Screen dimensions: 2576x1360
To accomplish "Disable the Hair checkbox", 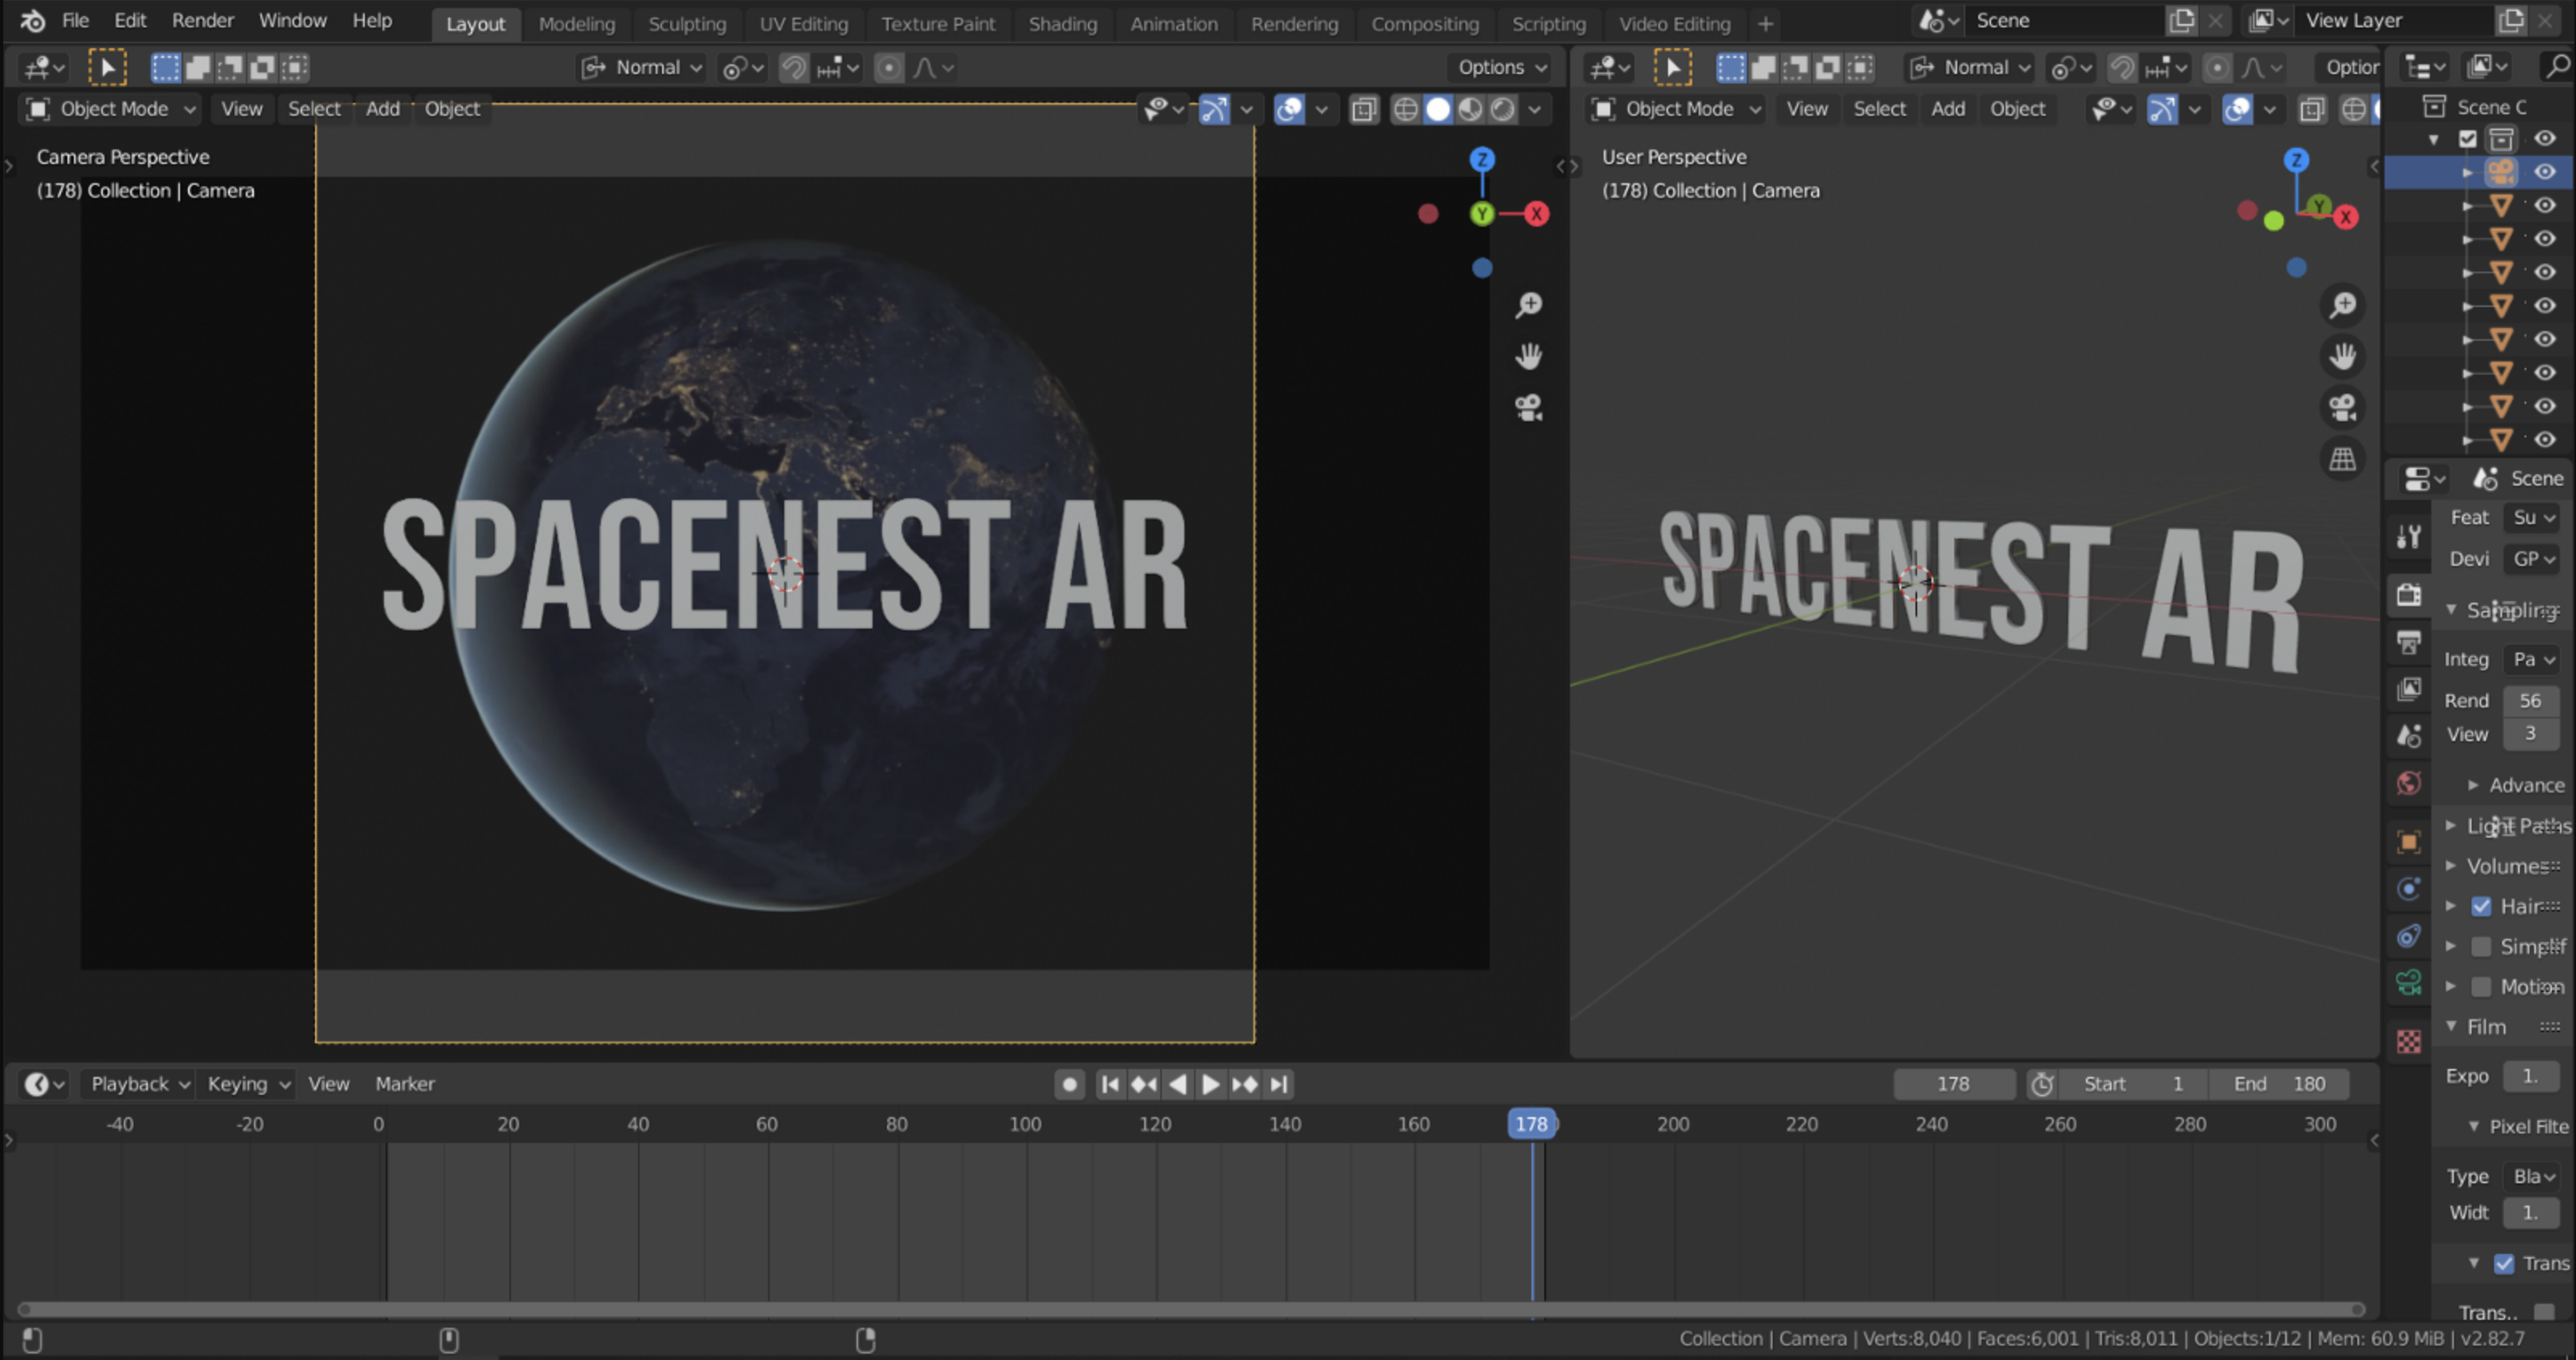I will click(2481, 906).
